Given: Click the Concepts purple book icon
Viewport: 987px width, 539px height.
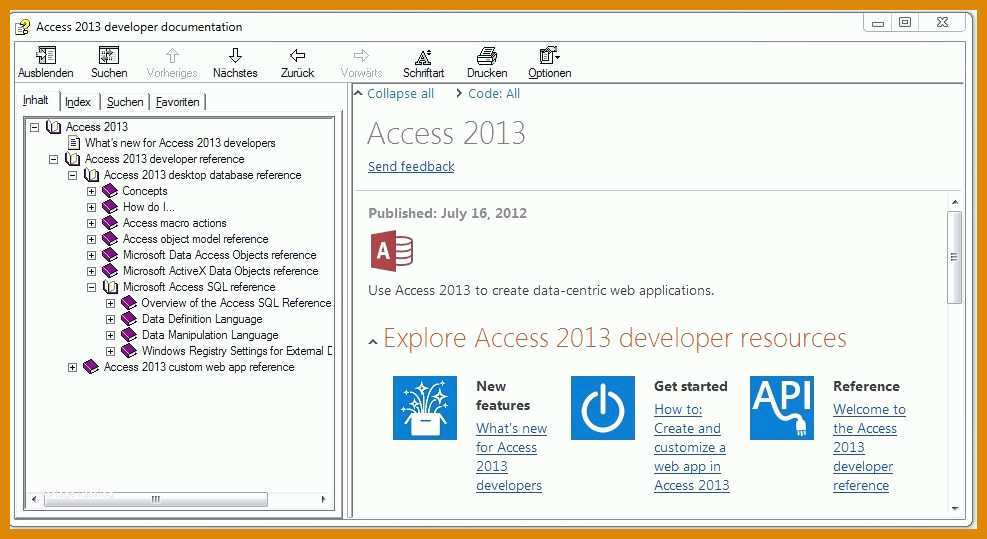Looking at the screenshot, I should pyautogui.click(x=110, y=191).
